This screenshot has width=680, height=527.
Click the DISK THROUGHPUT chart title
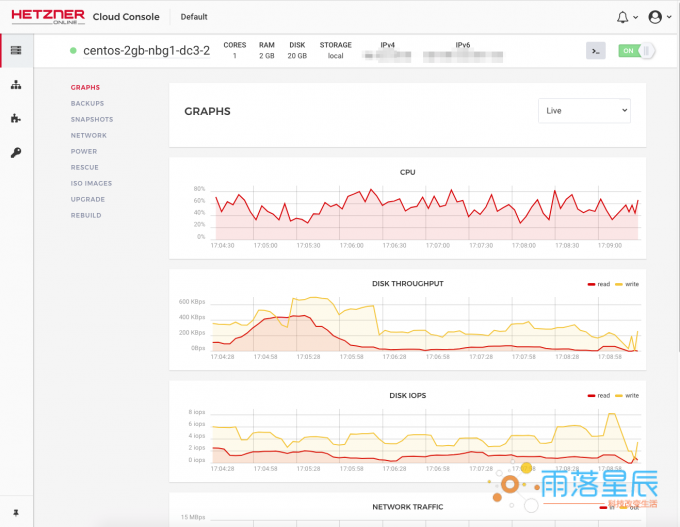[x=408, y=284]
